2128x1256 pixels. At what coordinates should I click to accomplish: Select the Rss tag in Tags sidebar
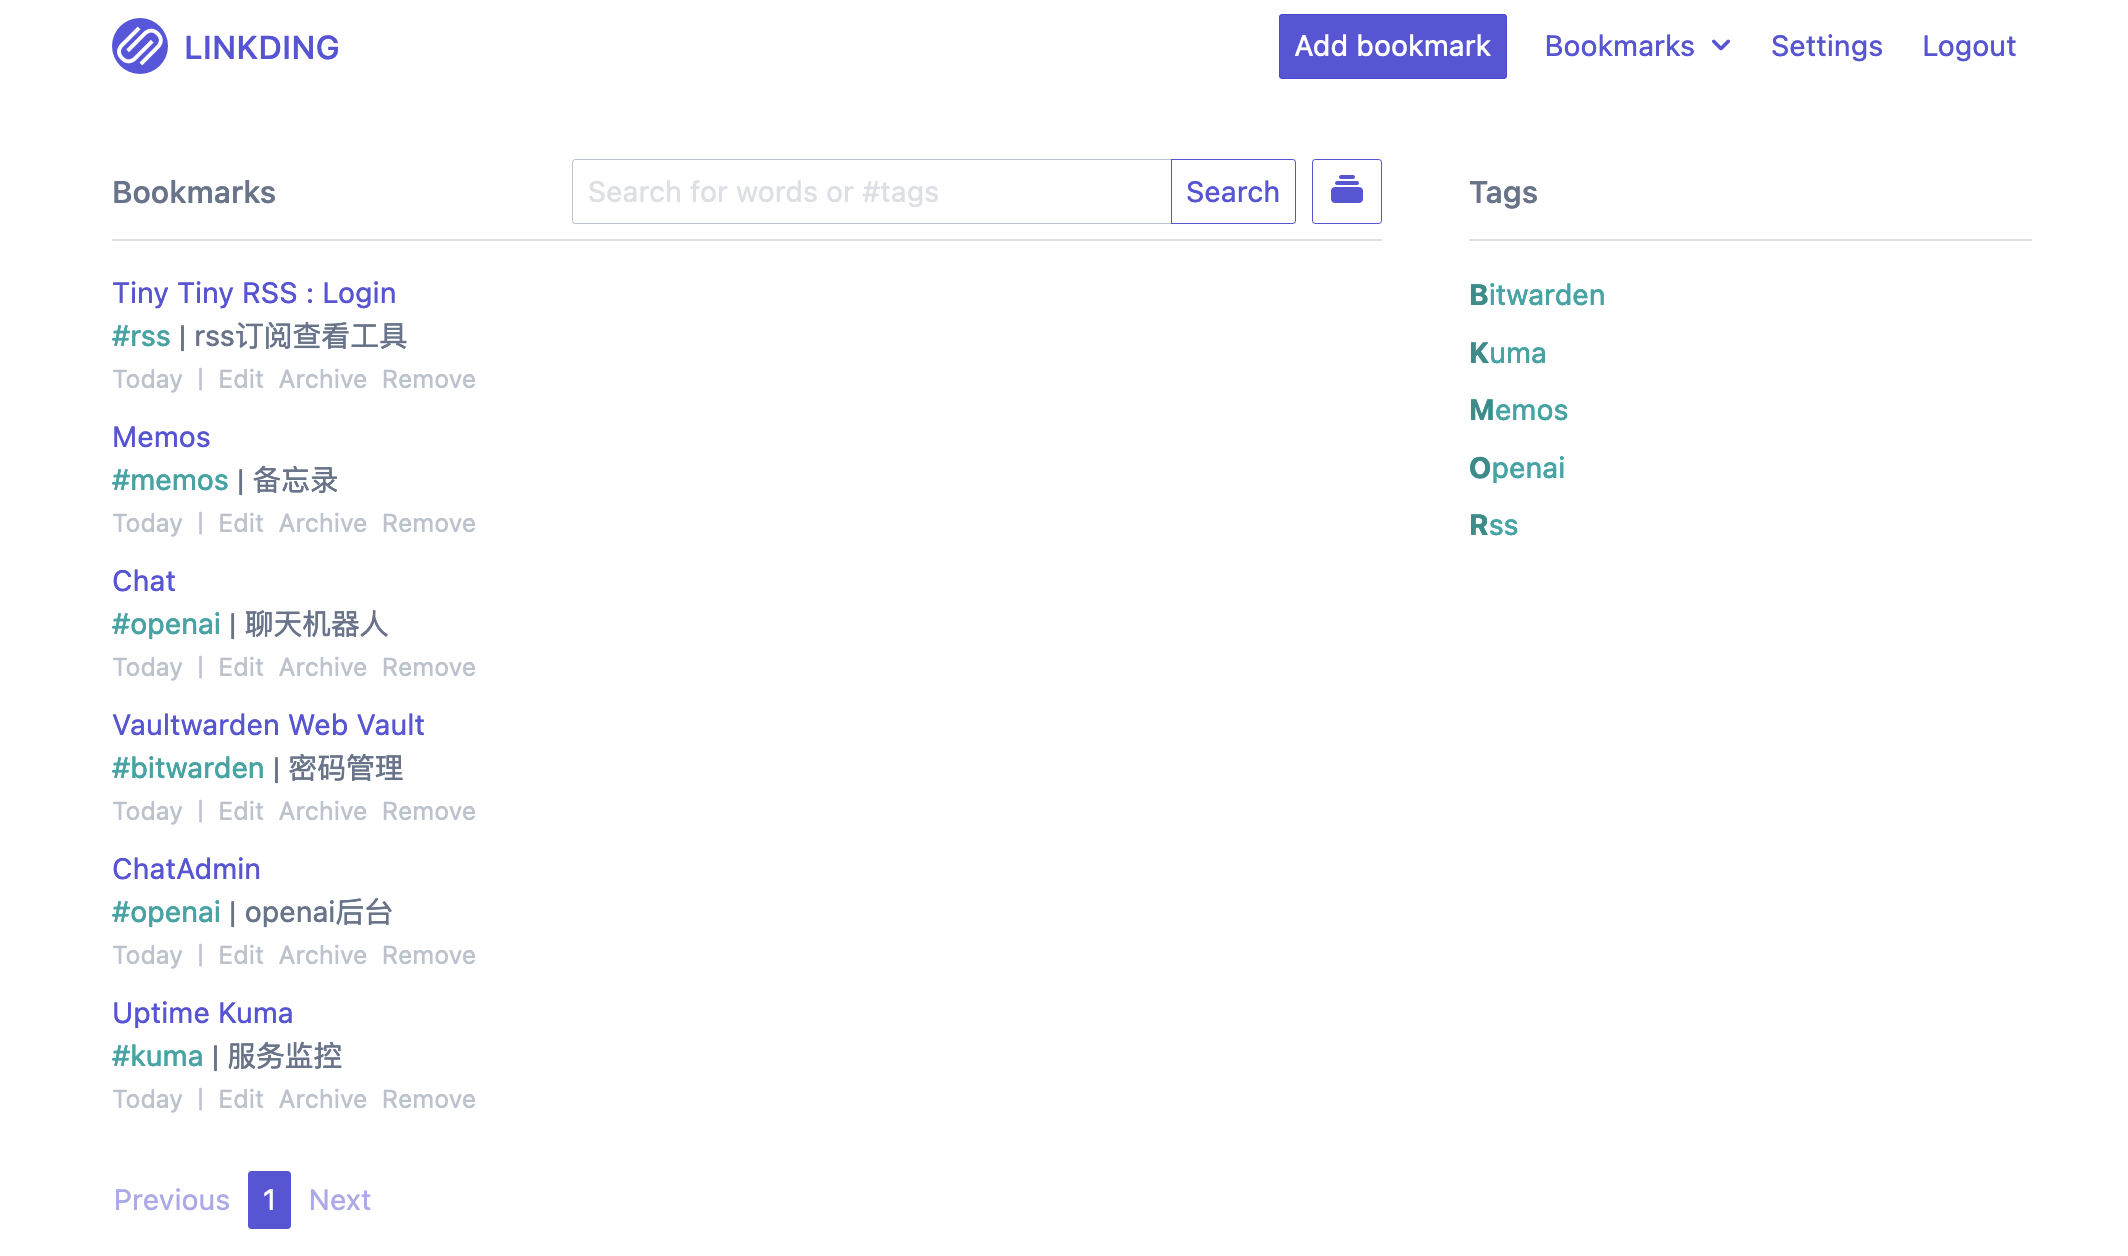(x=1493, y=525)
